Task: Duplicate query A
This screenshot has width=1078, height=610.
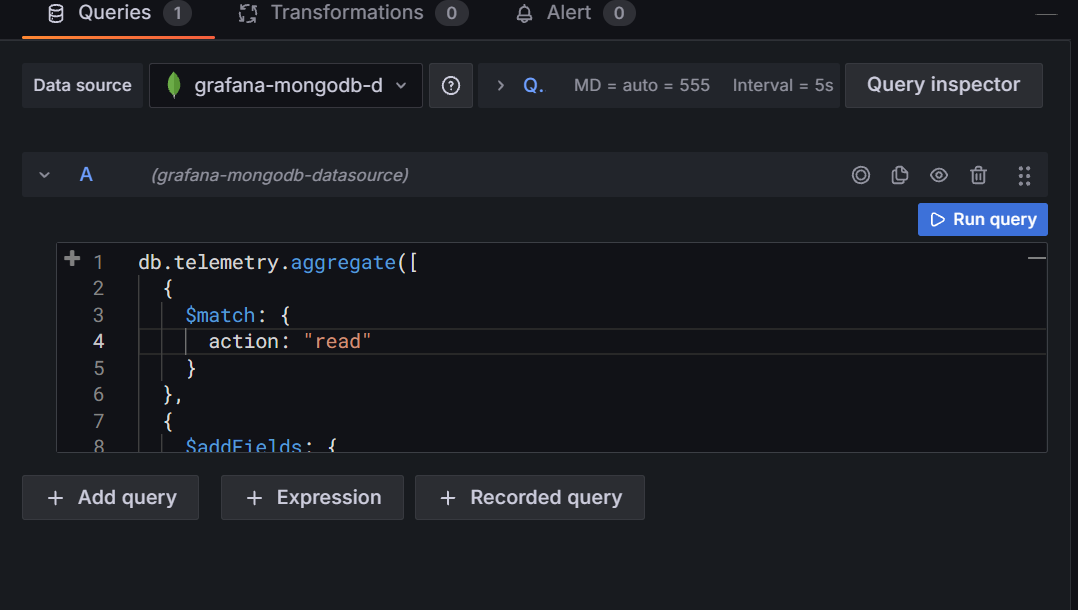Action: (x=900, y=175)
